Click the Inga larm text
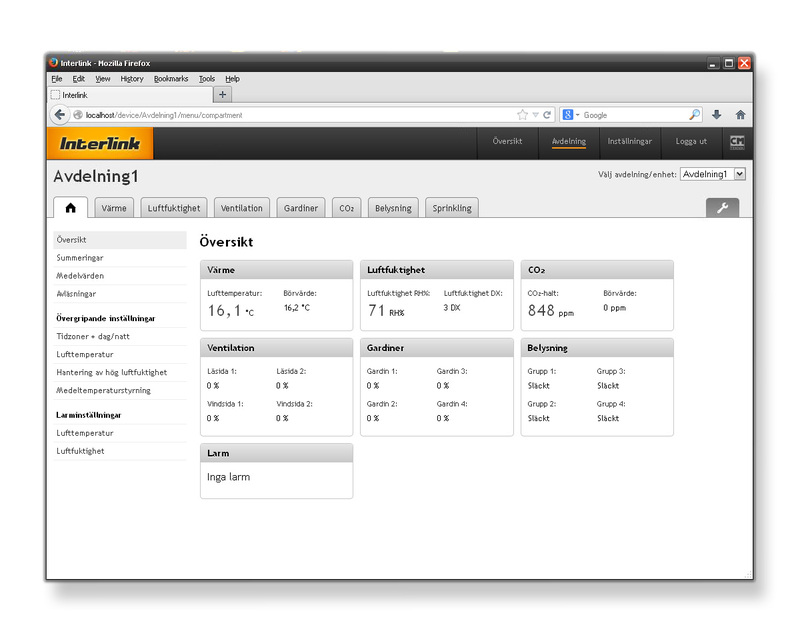This screenshot has height=633, width=800. [x=229, y=477]
